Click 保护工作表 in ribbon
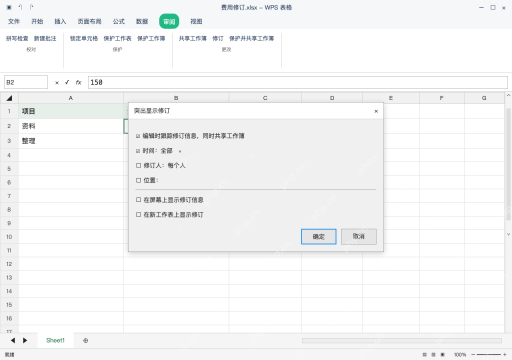Screen dimensions: 512x360 pos(118,39)
